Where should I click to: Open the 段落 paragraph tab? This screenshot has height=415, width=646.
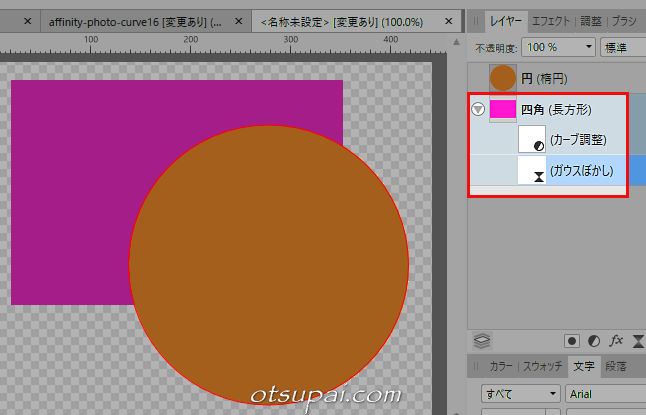[x=617, y=366]
